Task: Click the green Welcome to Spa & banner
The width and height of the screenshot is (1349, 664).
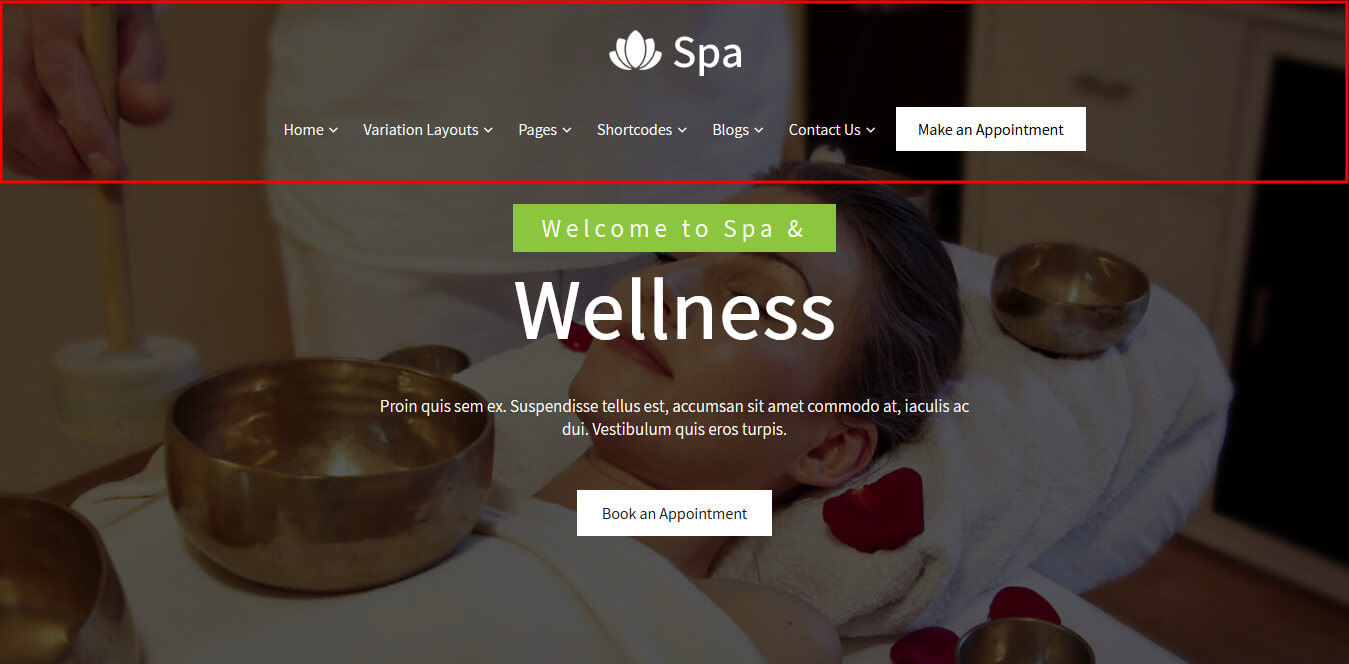Action: pos(674,228)
